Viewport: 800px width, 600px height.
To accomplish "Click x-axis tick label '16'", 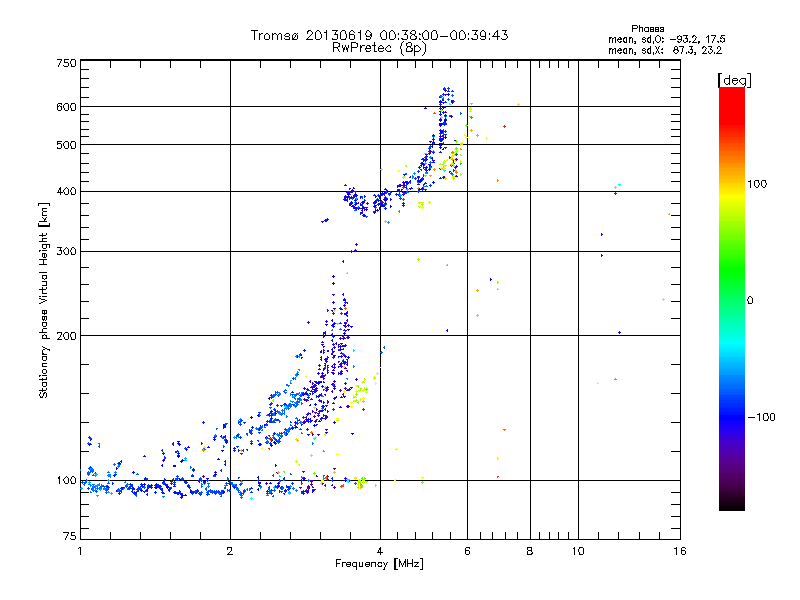I will (x=680, y=551).
